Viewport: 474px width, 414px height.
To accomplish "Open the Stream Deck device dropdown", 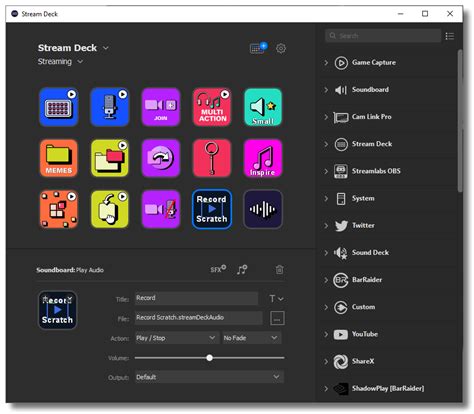I will pos(106,48).
